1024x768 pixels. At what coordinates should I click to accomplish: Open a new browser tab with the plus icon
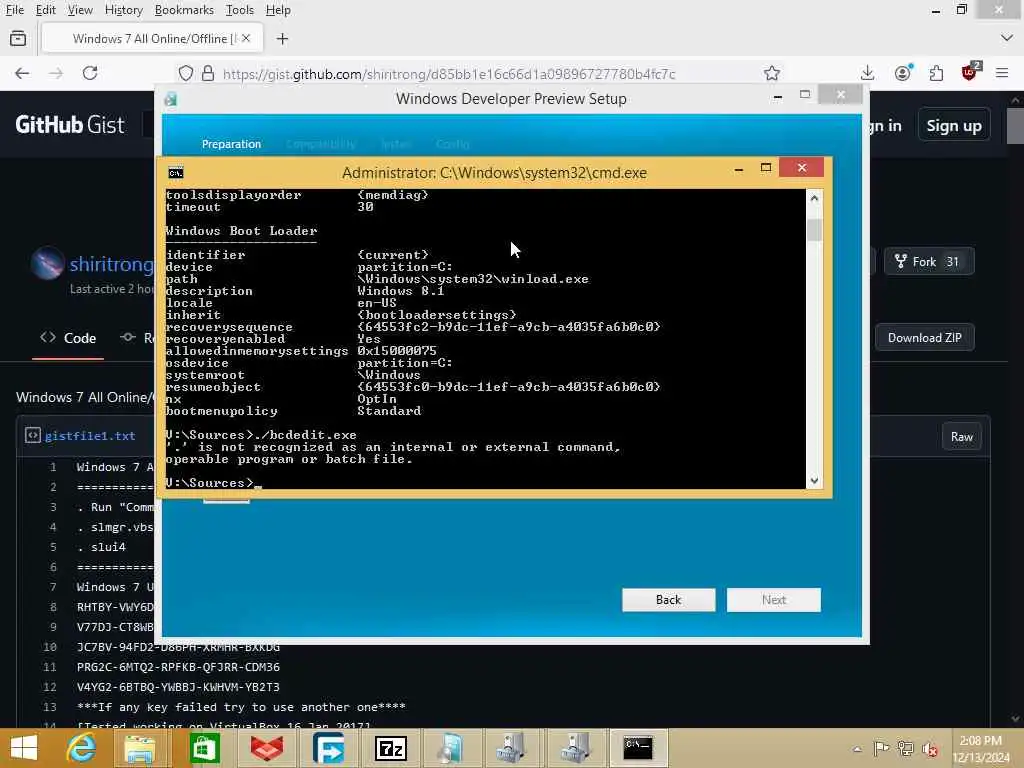pyautogui.click(x=282, y=39)
